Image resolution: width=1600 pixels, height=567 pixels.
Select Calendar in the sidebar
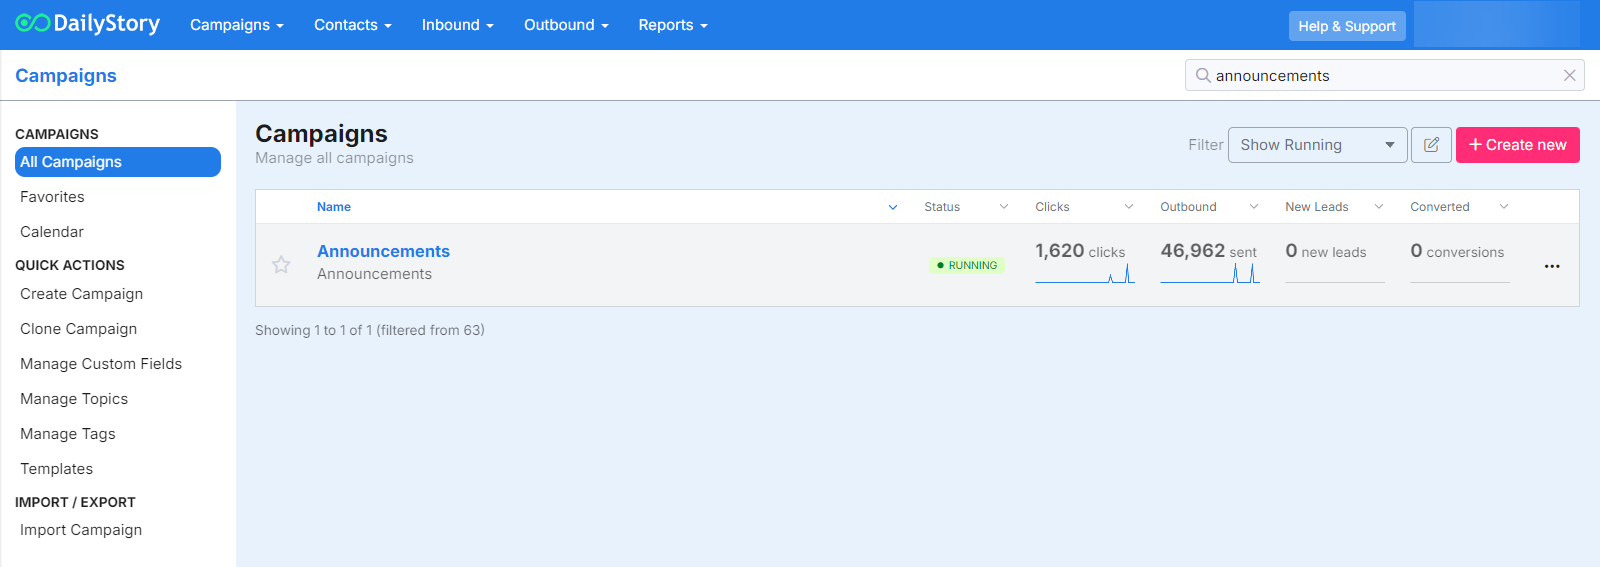[x=52, y=232]
